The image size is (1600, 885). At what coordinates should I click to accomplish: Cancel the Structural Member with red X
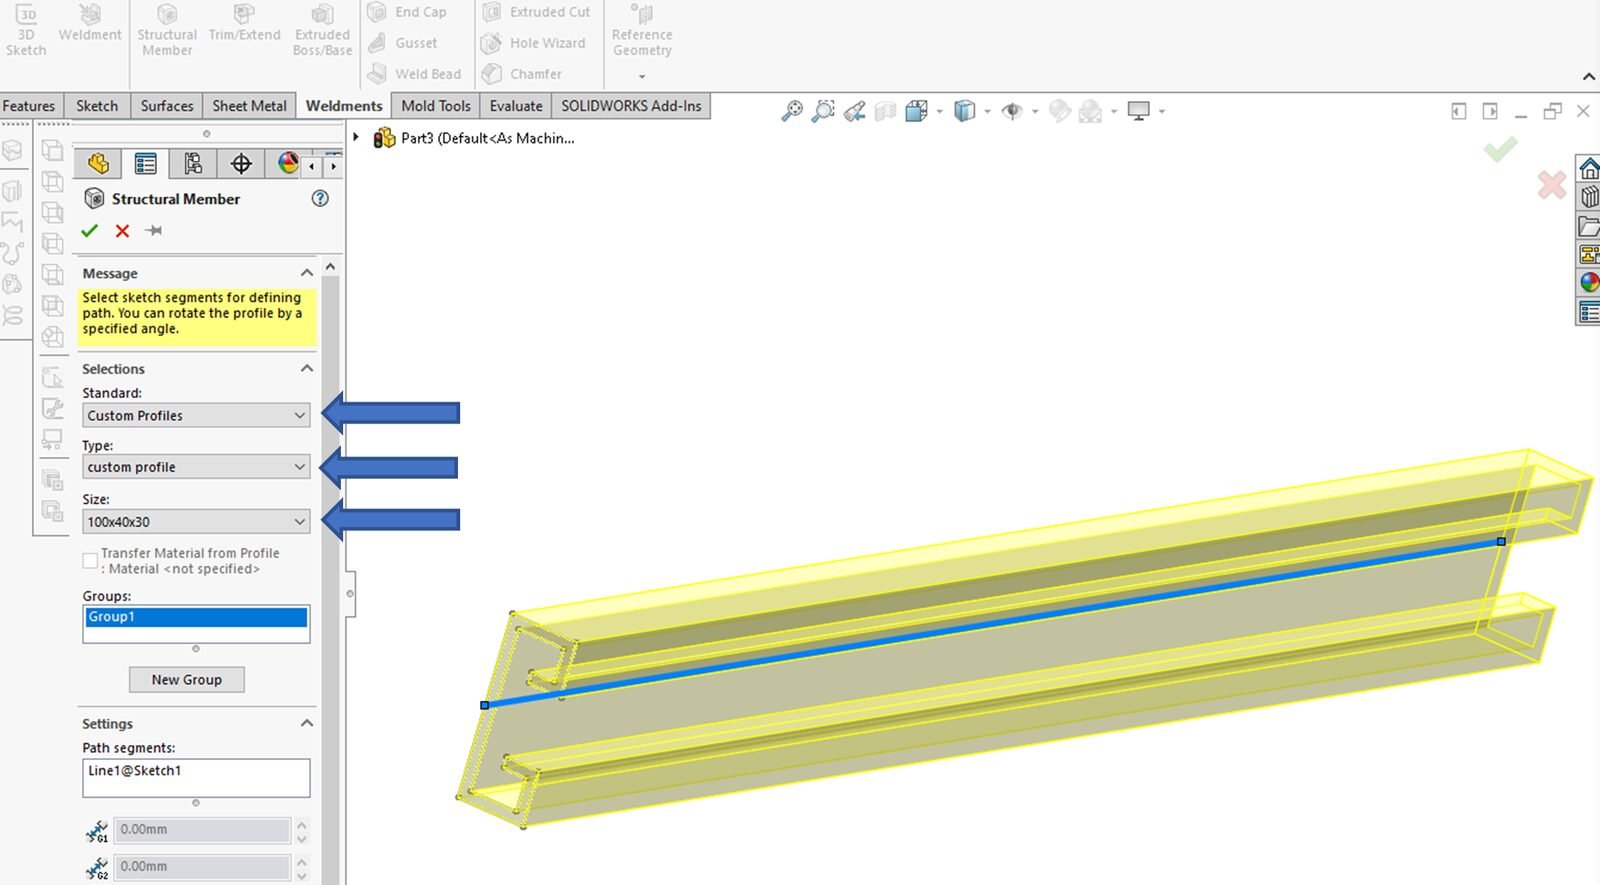[122, 231]
